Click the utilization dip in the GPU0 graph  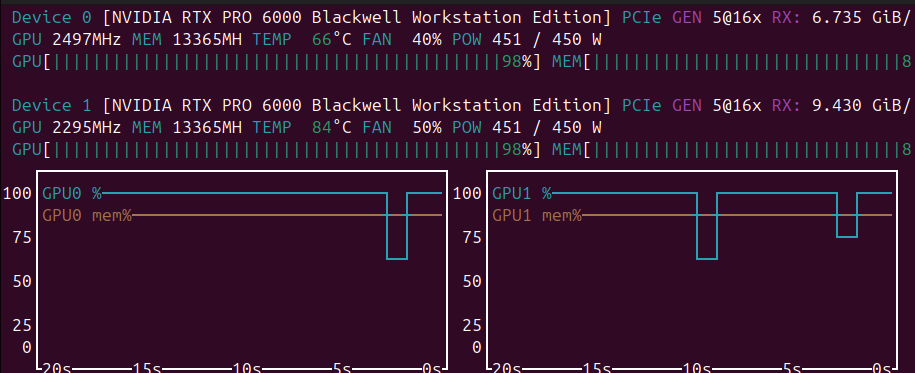[397, 226]
